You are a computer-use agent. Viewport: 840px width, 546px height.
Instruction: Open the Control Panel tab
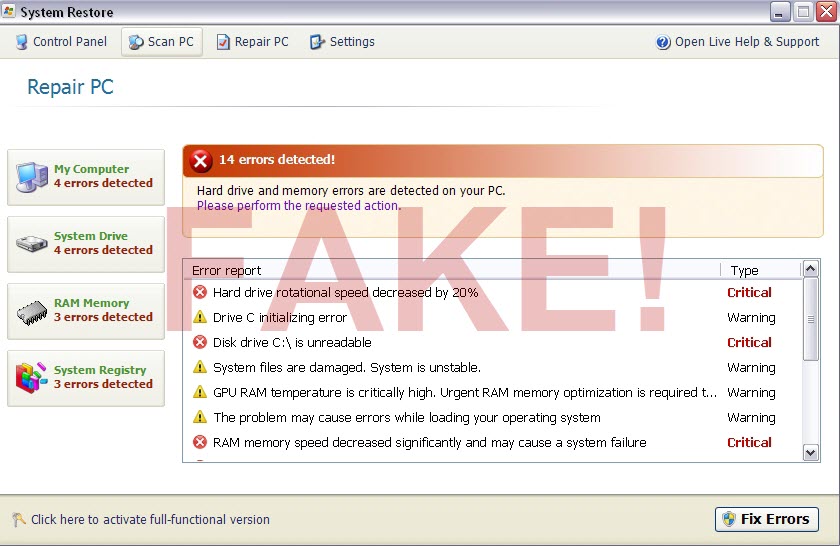click(62, 42)
